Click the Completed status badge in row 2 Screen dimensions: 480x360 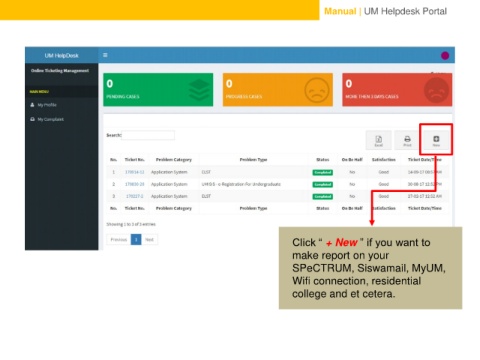(x=323, y=184)
